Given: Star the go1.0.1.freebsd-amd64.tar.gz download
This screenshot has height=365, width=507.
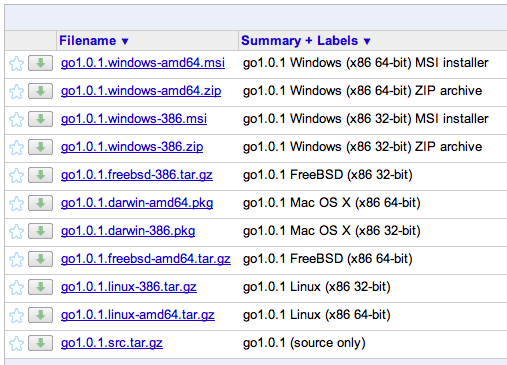Looking at the screenshot, I should [16, 259].
